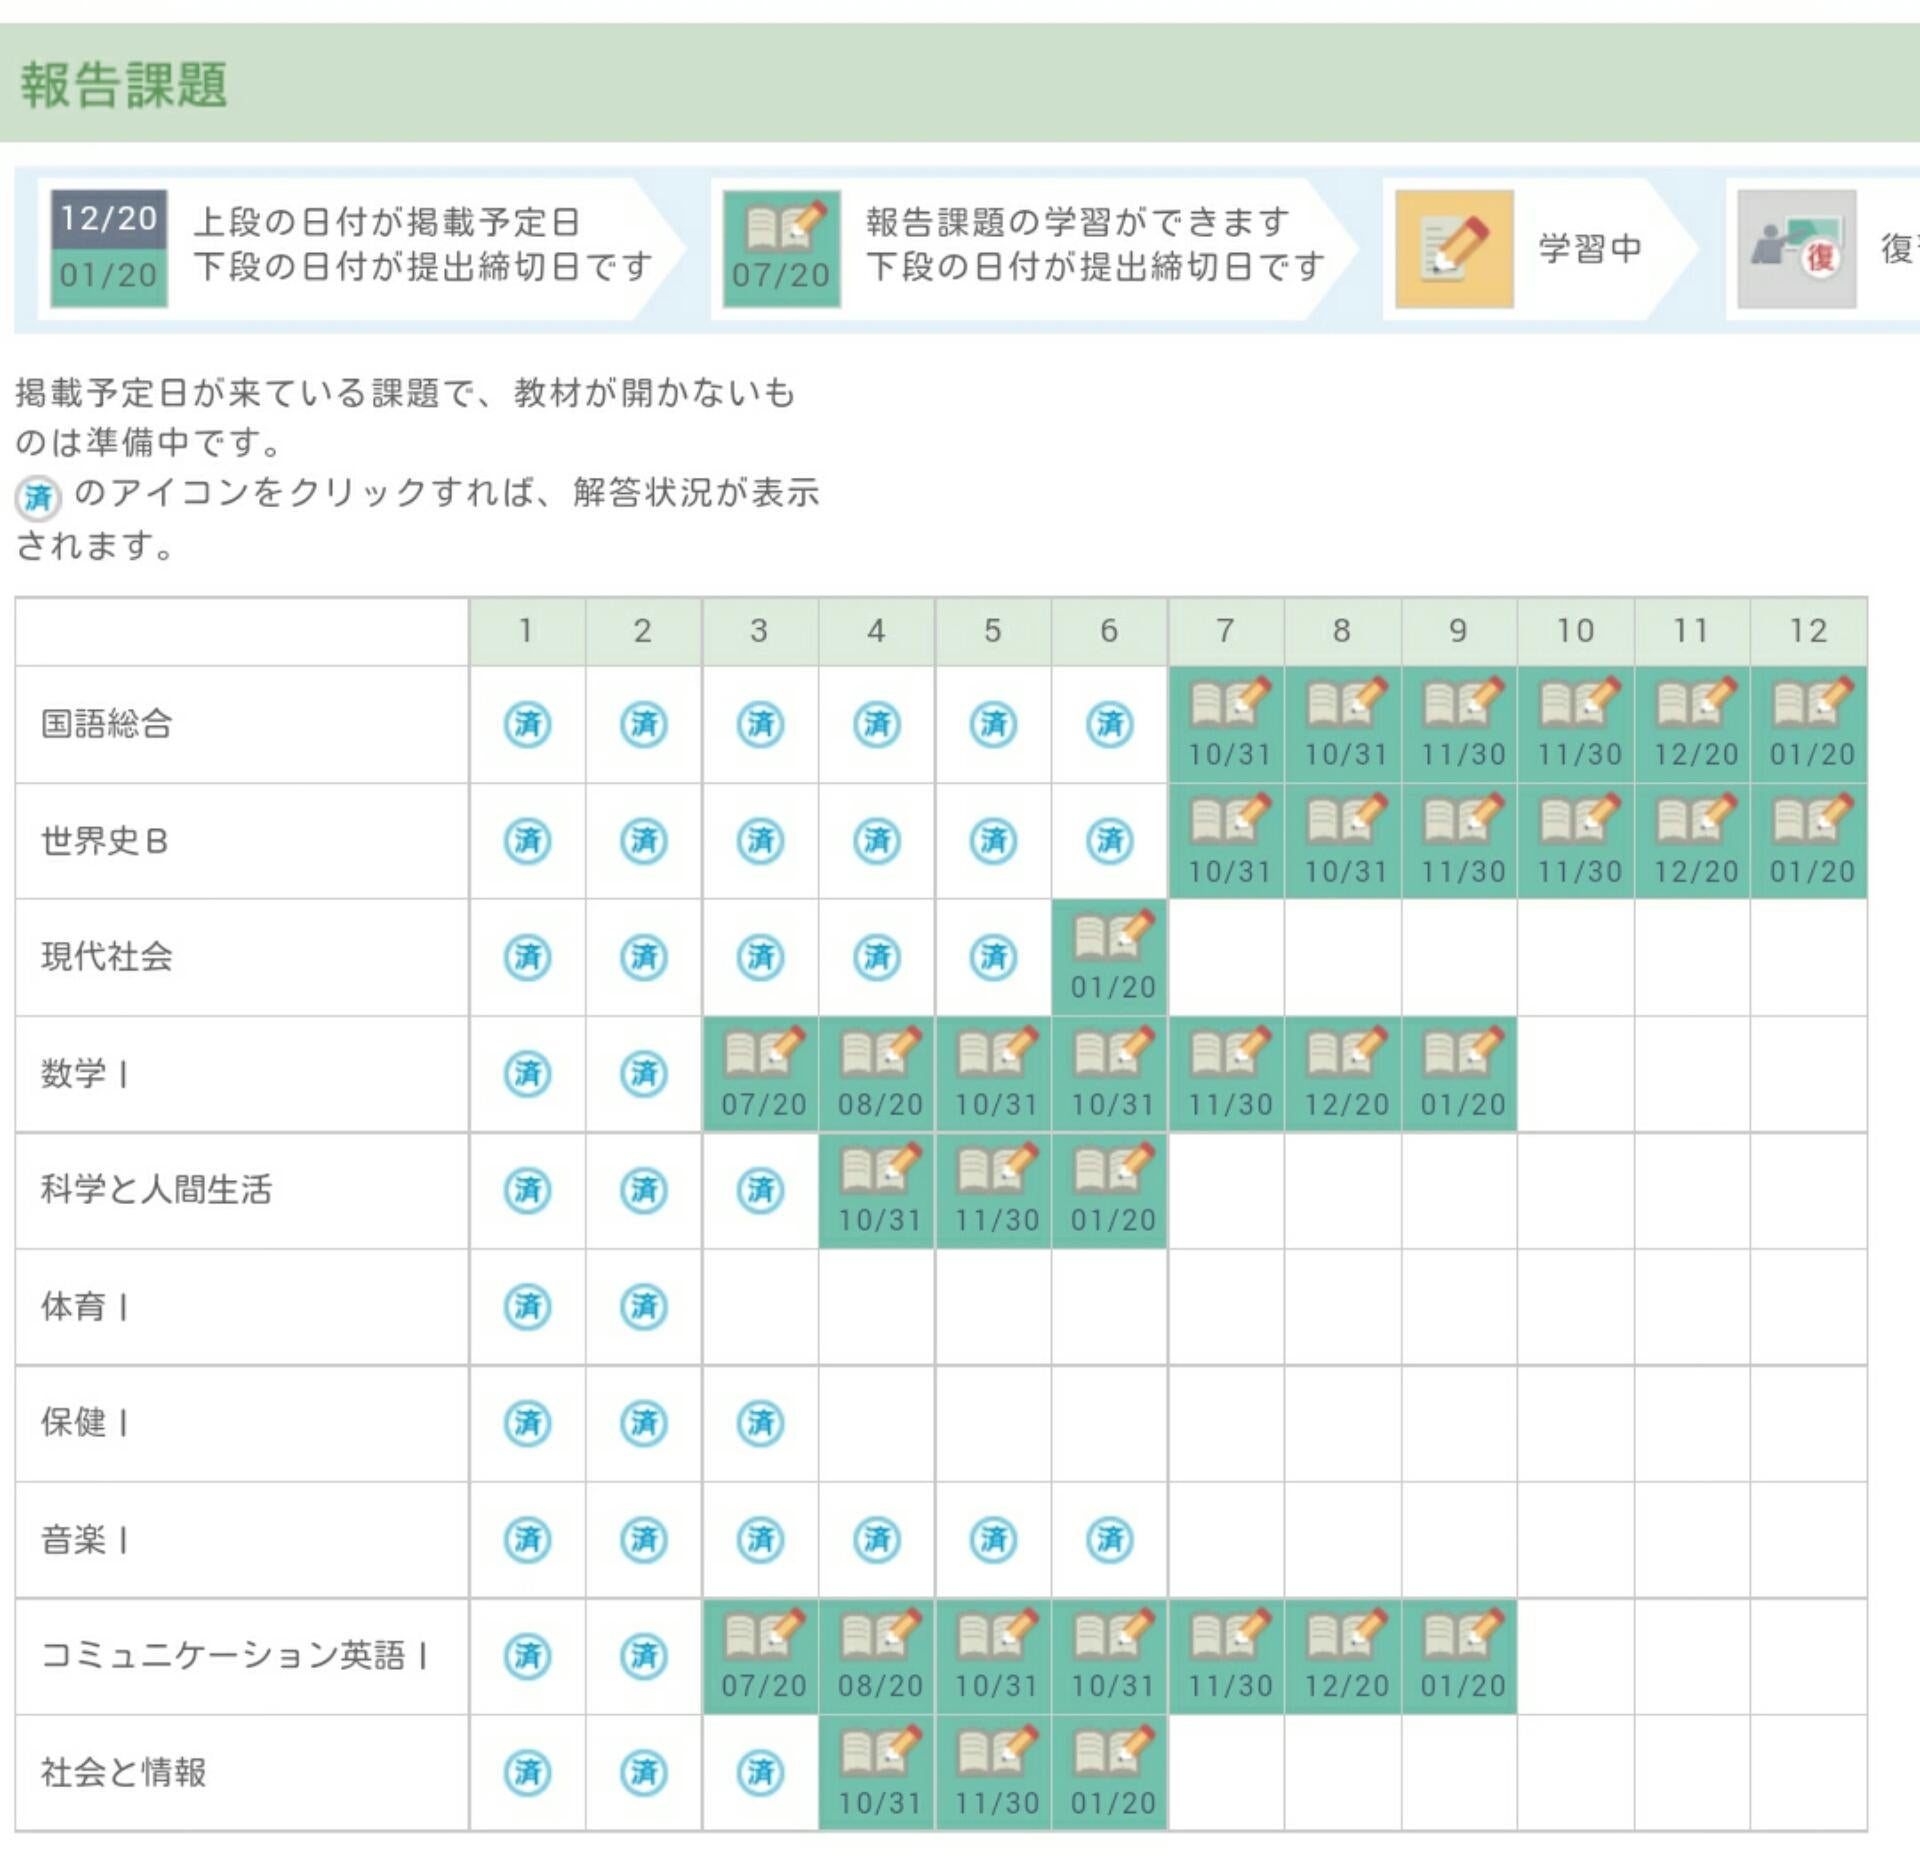Open 国語総合 report 9 due 11/30
Image resolution: width=1920 pixels, height=1864 pixels.
pyautogui.click(x=1459, y=724)
